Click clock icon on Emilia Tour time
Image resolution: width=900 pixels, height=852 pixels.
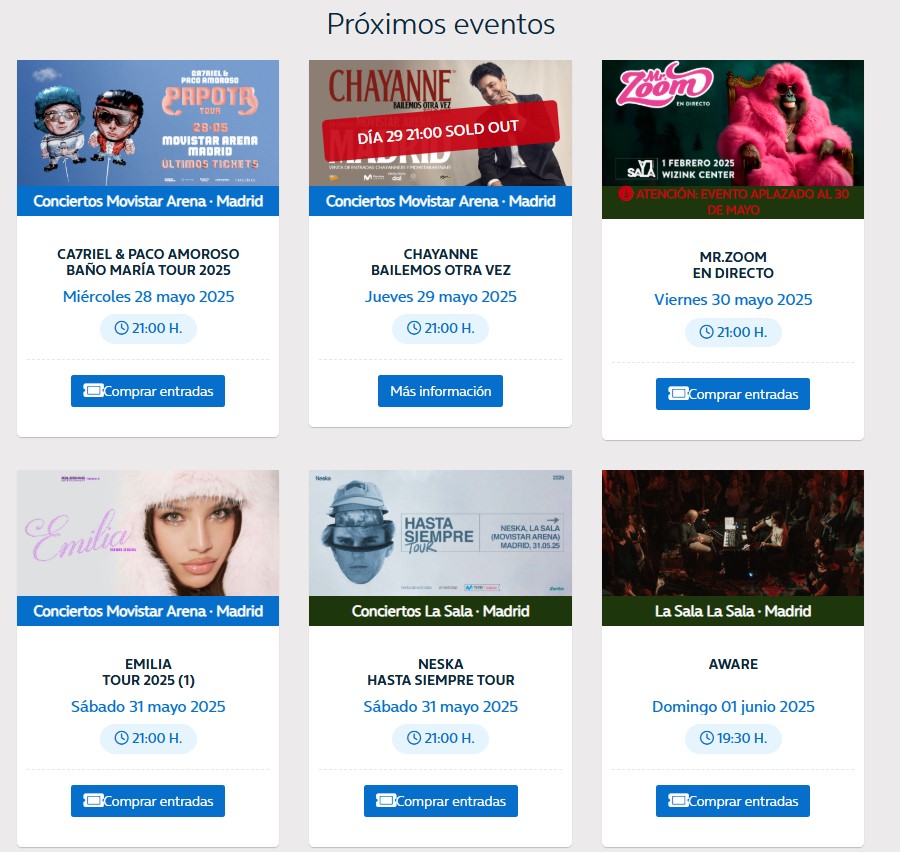[121, 738]
